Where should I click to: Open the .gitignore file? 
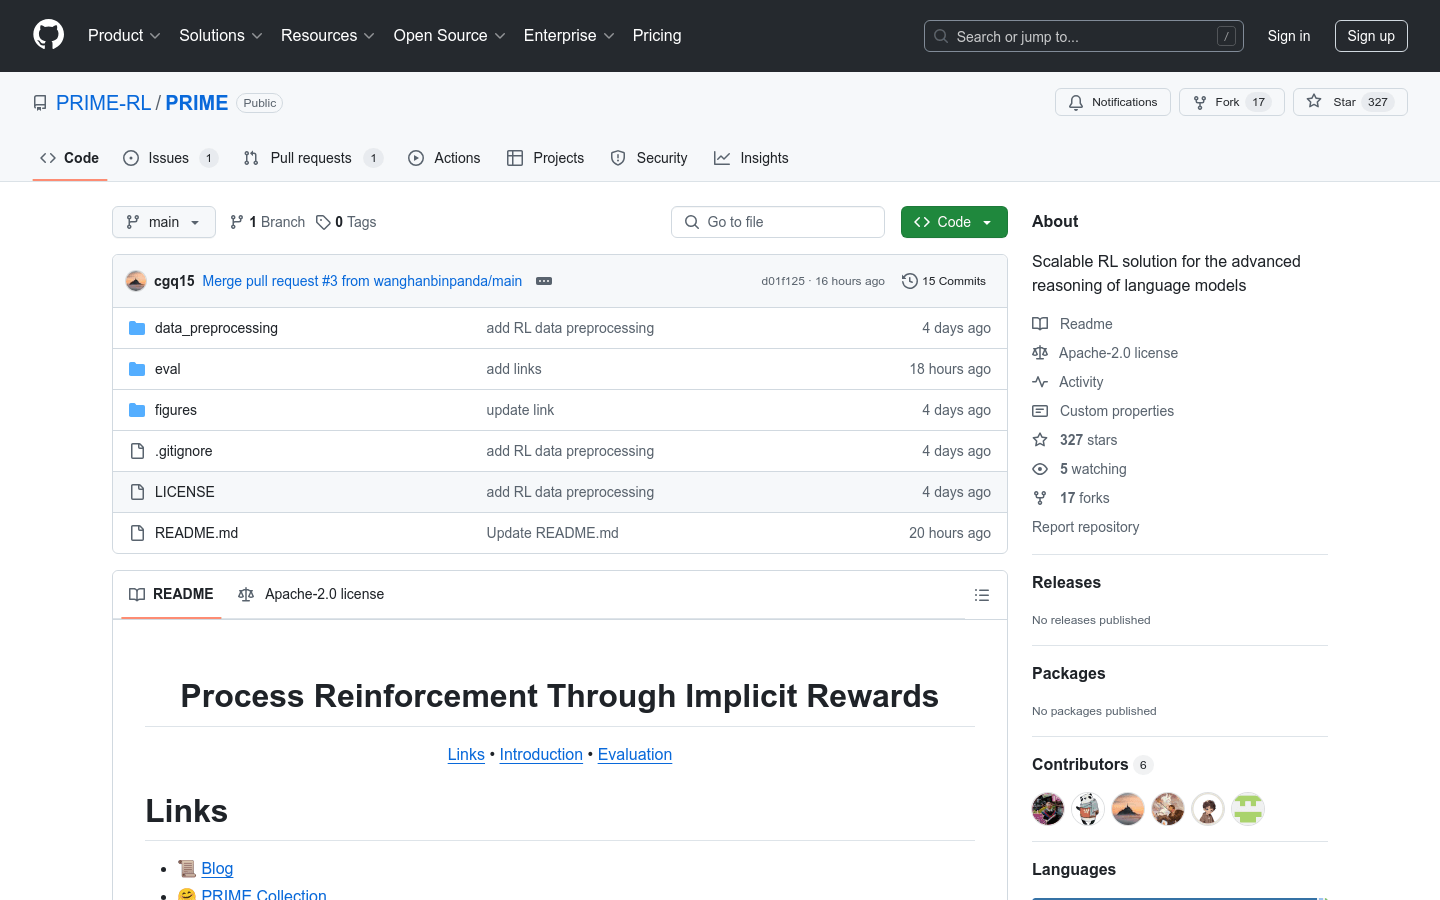pos(184,451)
